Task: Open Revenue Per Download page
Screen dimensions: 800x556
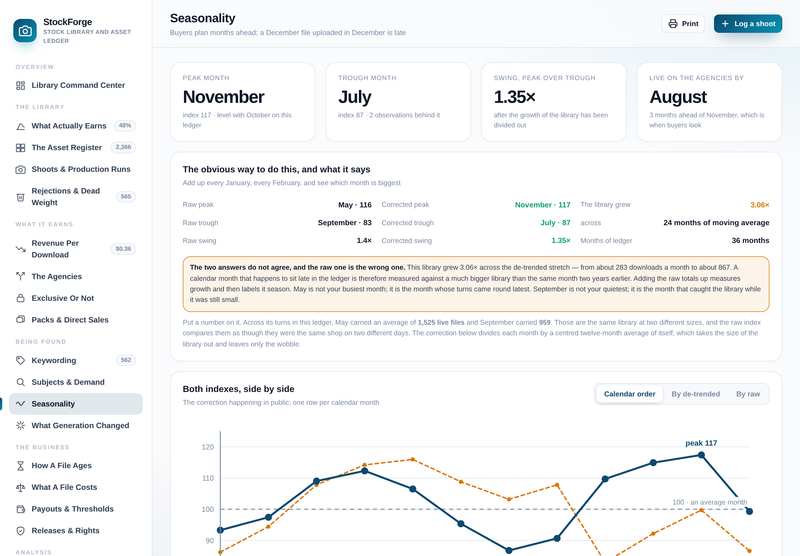Action: click(x=76, y=249)
